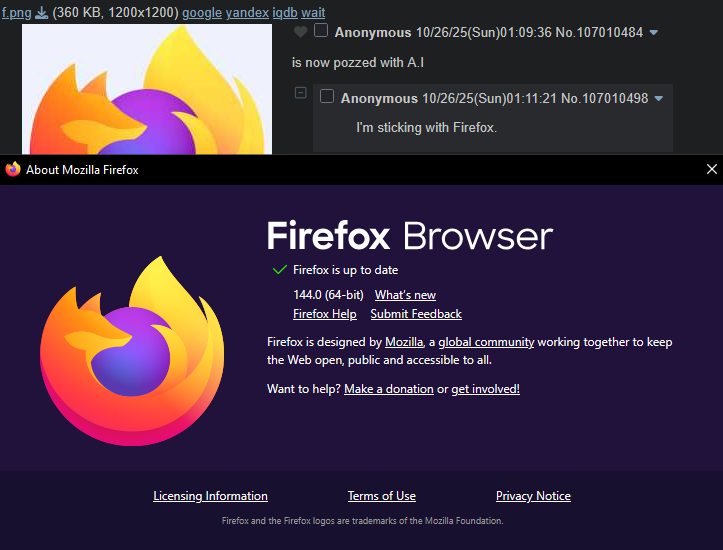Search image with google link
Viewport: 723px width, 550px height.
tap(202, 12)
